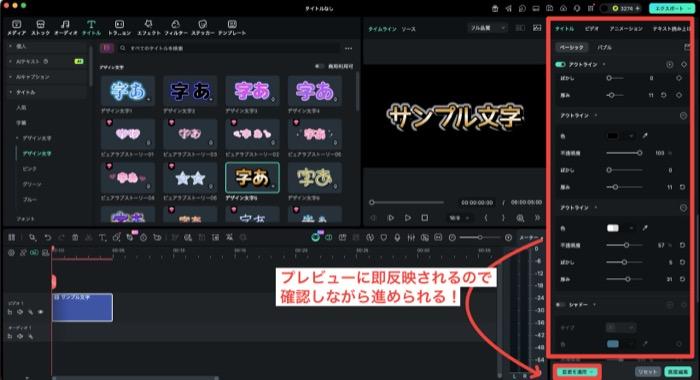Open the トランジション transitions tab

point(119,27)
